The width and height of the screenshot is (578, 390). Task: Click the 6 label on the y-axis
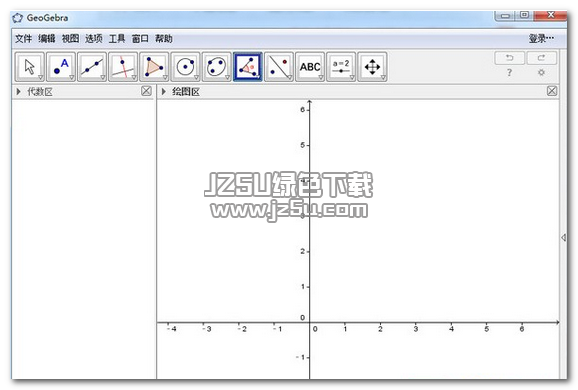[303, 109]
